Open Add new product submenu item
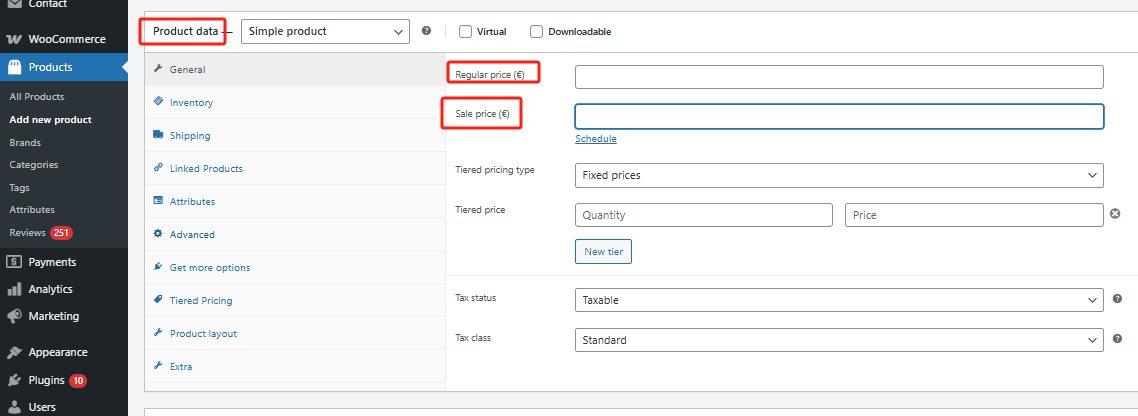 [x=51, y=120]
